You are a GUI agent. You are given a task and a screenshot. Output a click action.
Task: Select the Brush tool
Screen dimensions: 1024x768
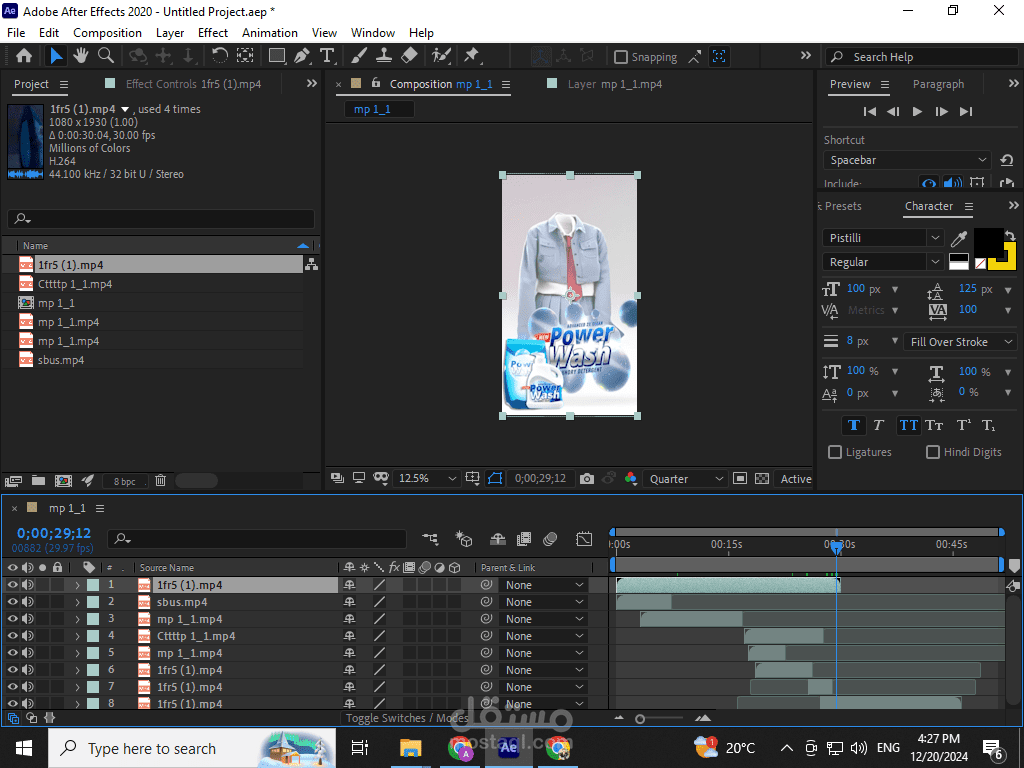click(359, 56)
